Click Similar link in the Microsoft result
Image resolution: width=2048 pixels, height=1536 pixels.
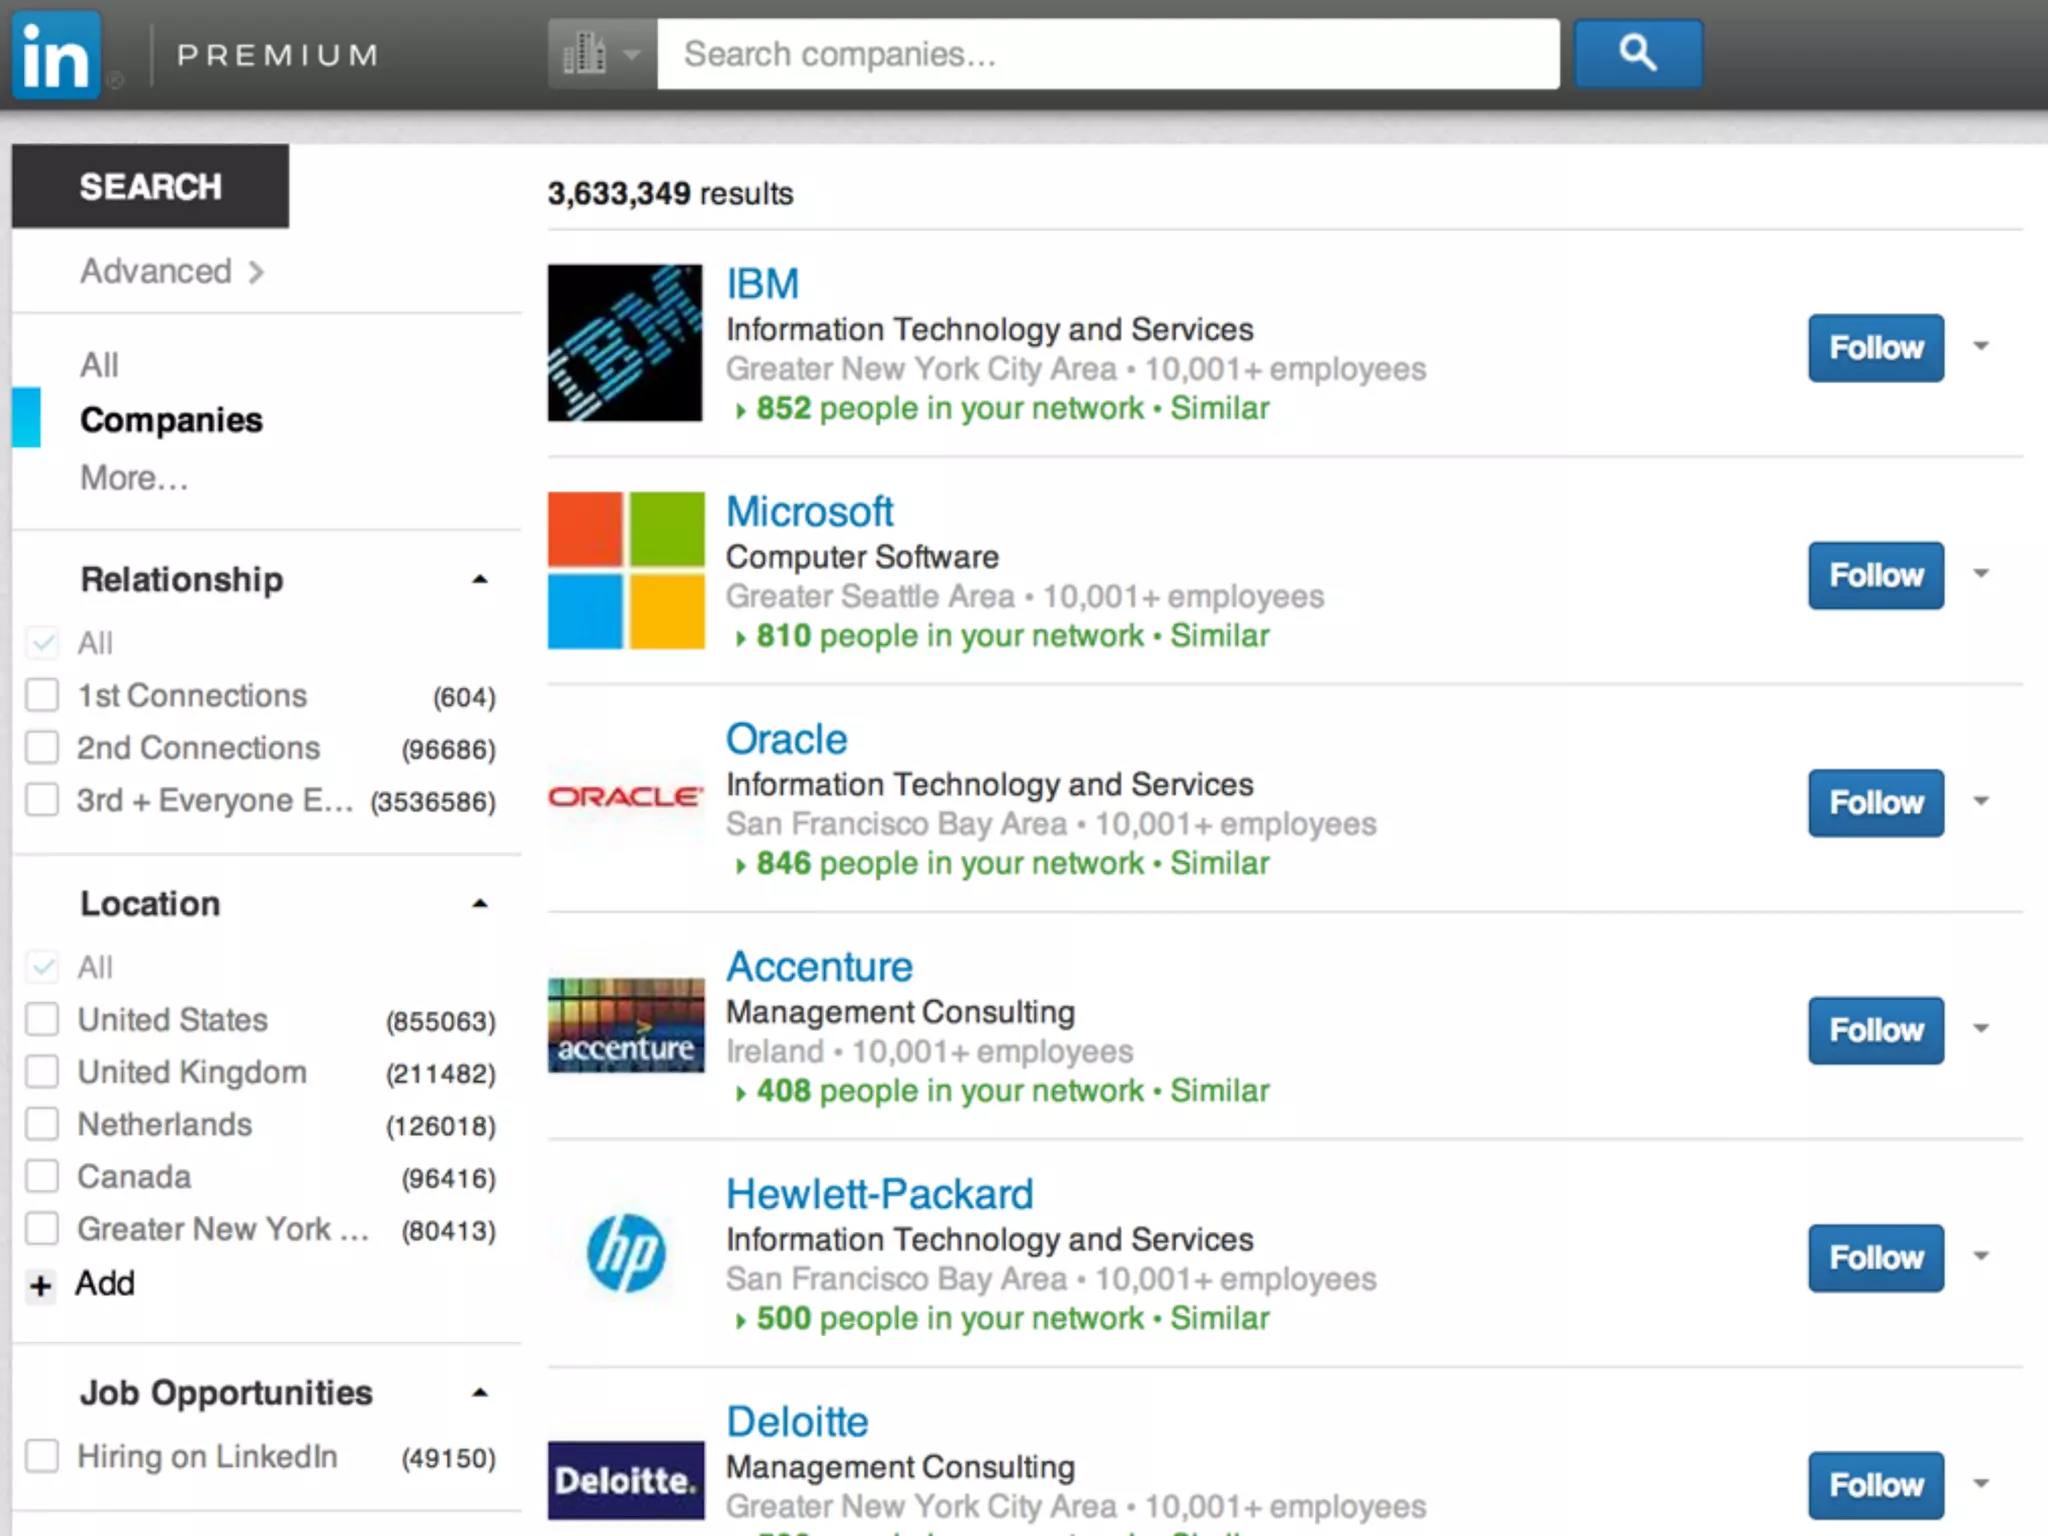(1220, 635)
